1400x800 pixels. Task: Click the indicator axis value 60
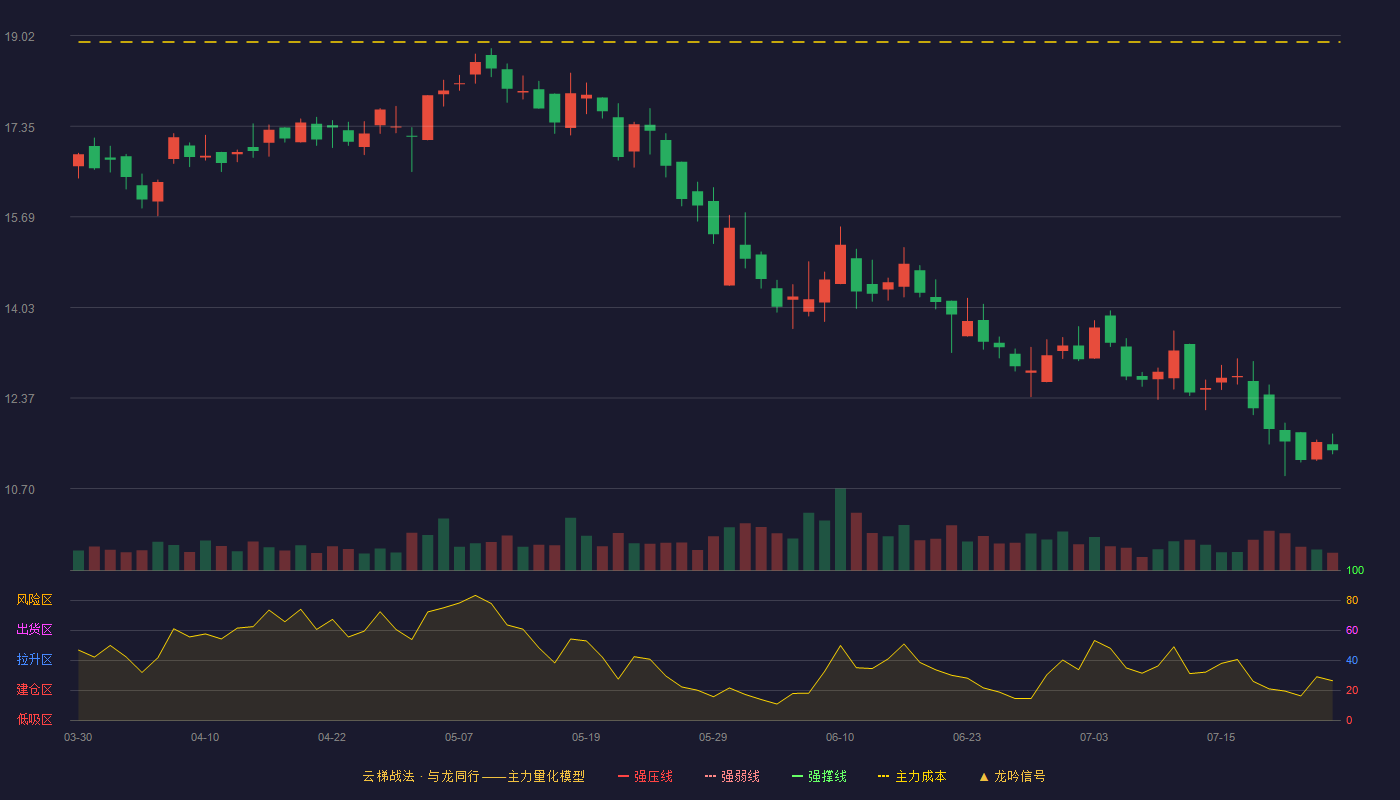(x=1352, y=631)
